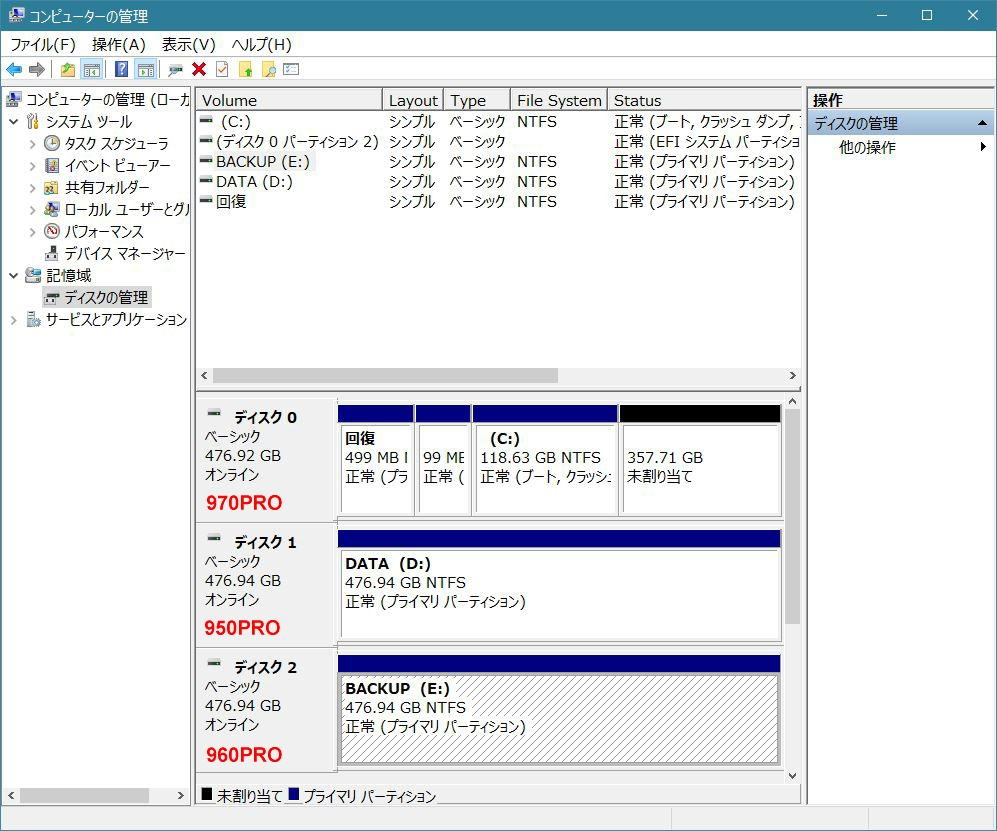Expand the ローカル ユーザーとグループ node
Viewport: 997px width, 831px height.
tap(32, 210)
